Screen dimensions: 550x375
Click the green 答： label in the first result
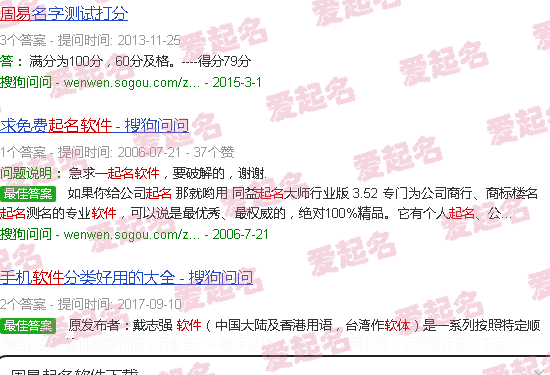(12, 61)
